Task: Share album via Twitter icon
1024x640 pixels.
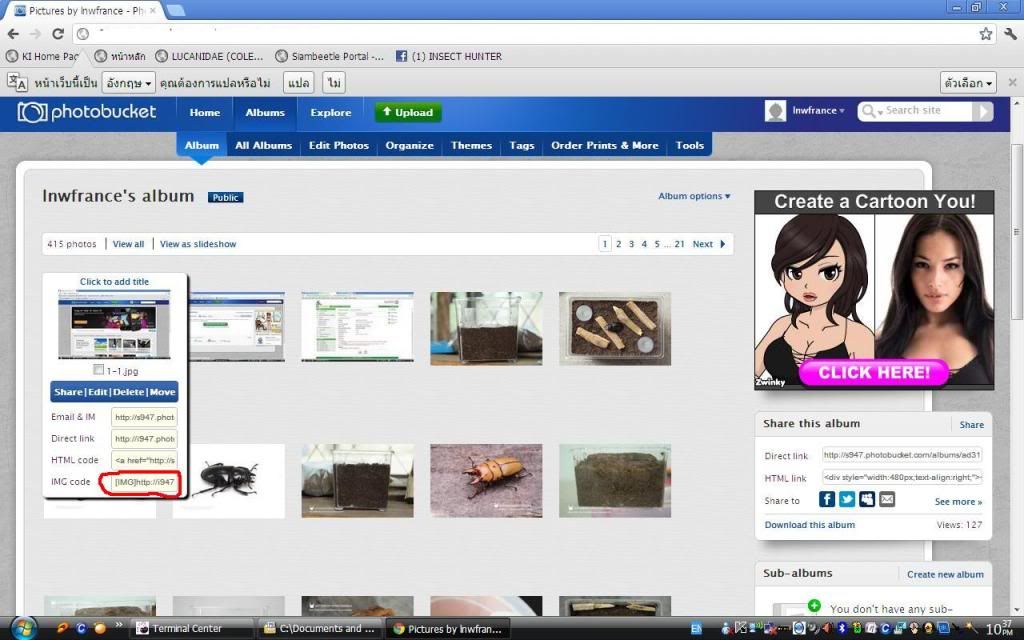Action: pyautogui.click(x=847, y=499)
